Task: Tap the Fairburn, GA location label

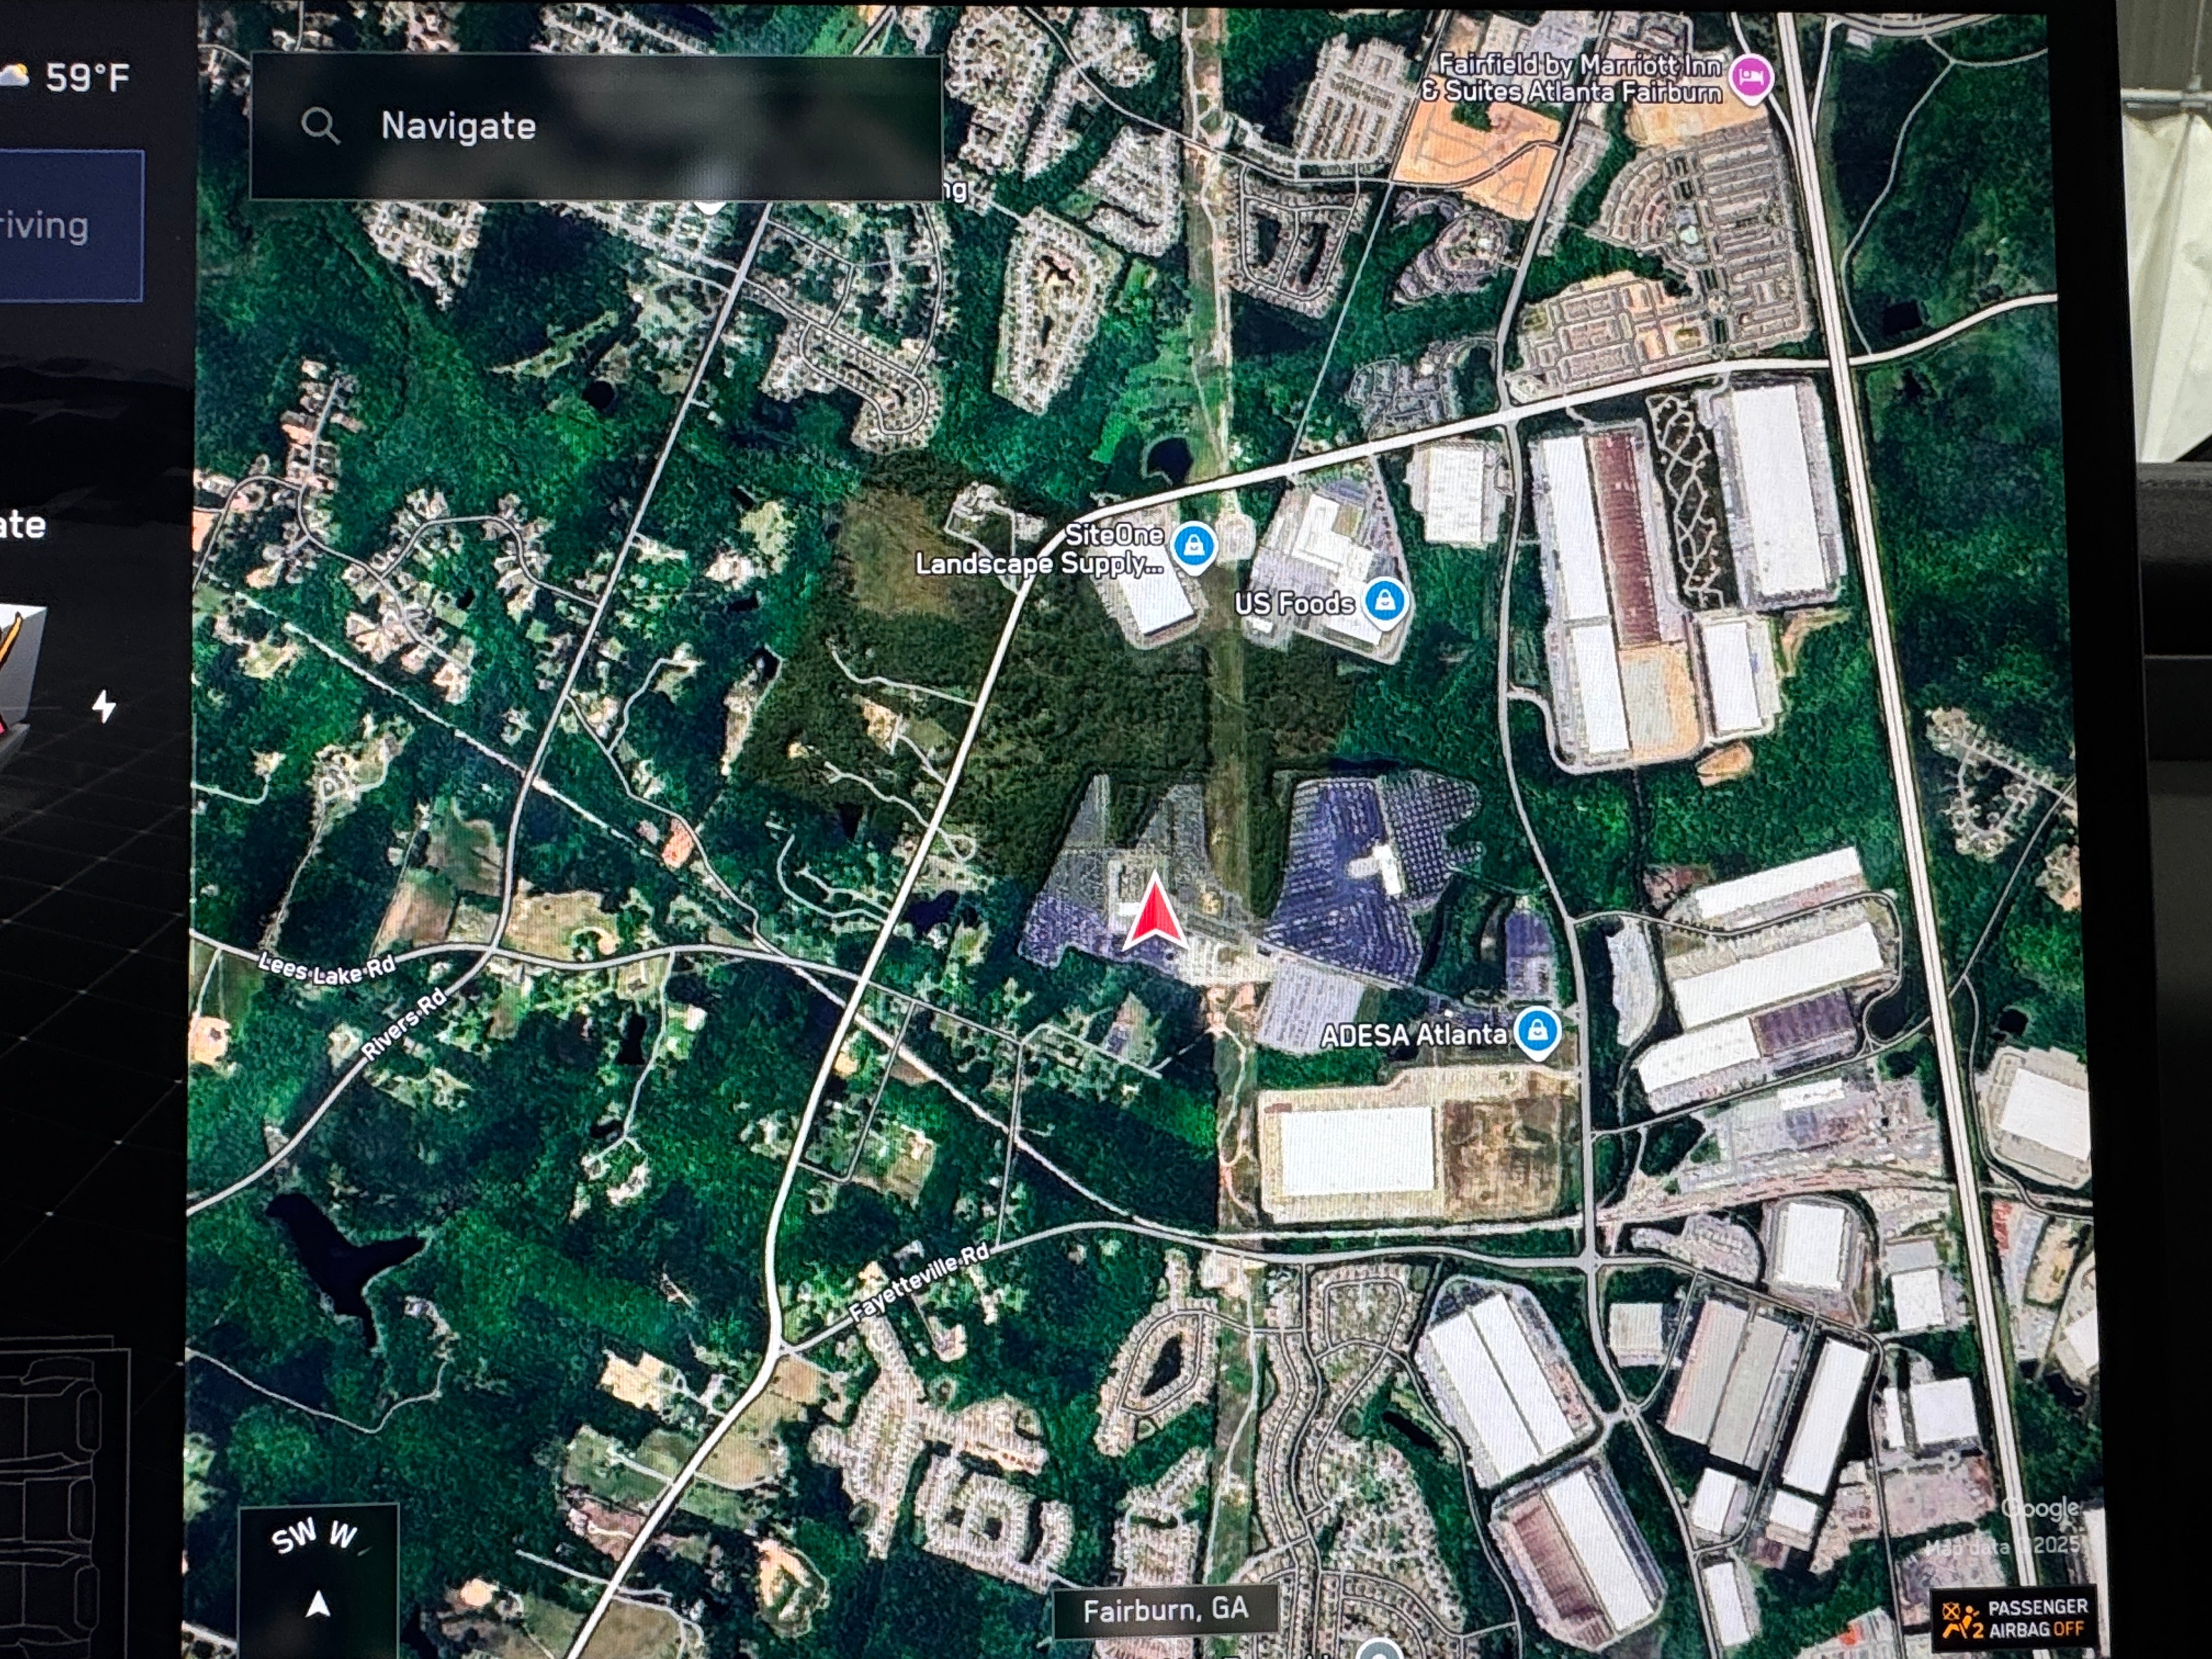Action: [1165, 1609]
